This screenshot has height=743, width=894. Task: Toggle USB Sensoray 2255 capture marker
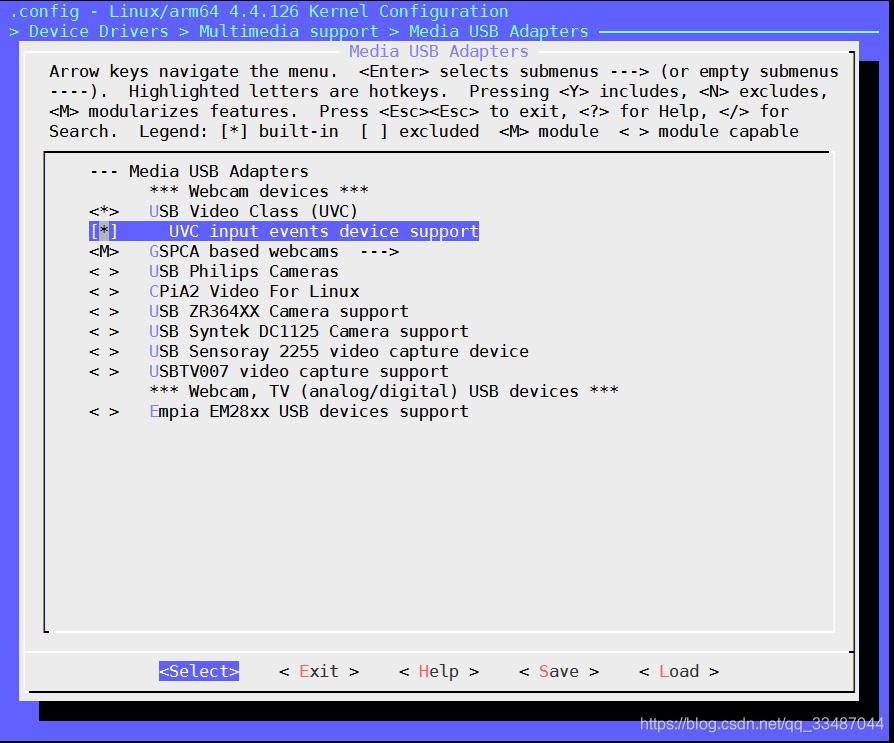pyautogui.click(x=104, y=351)
